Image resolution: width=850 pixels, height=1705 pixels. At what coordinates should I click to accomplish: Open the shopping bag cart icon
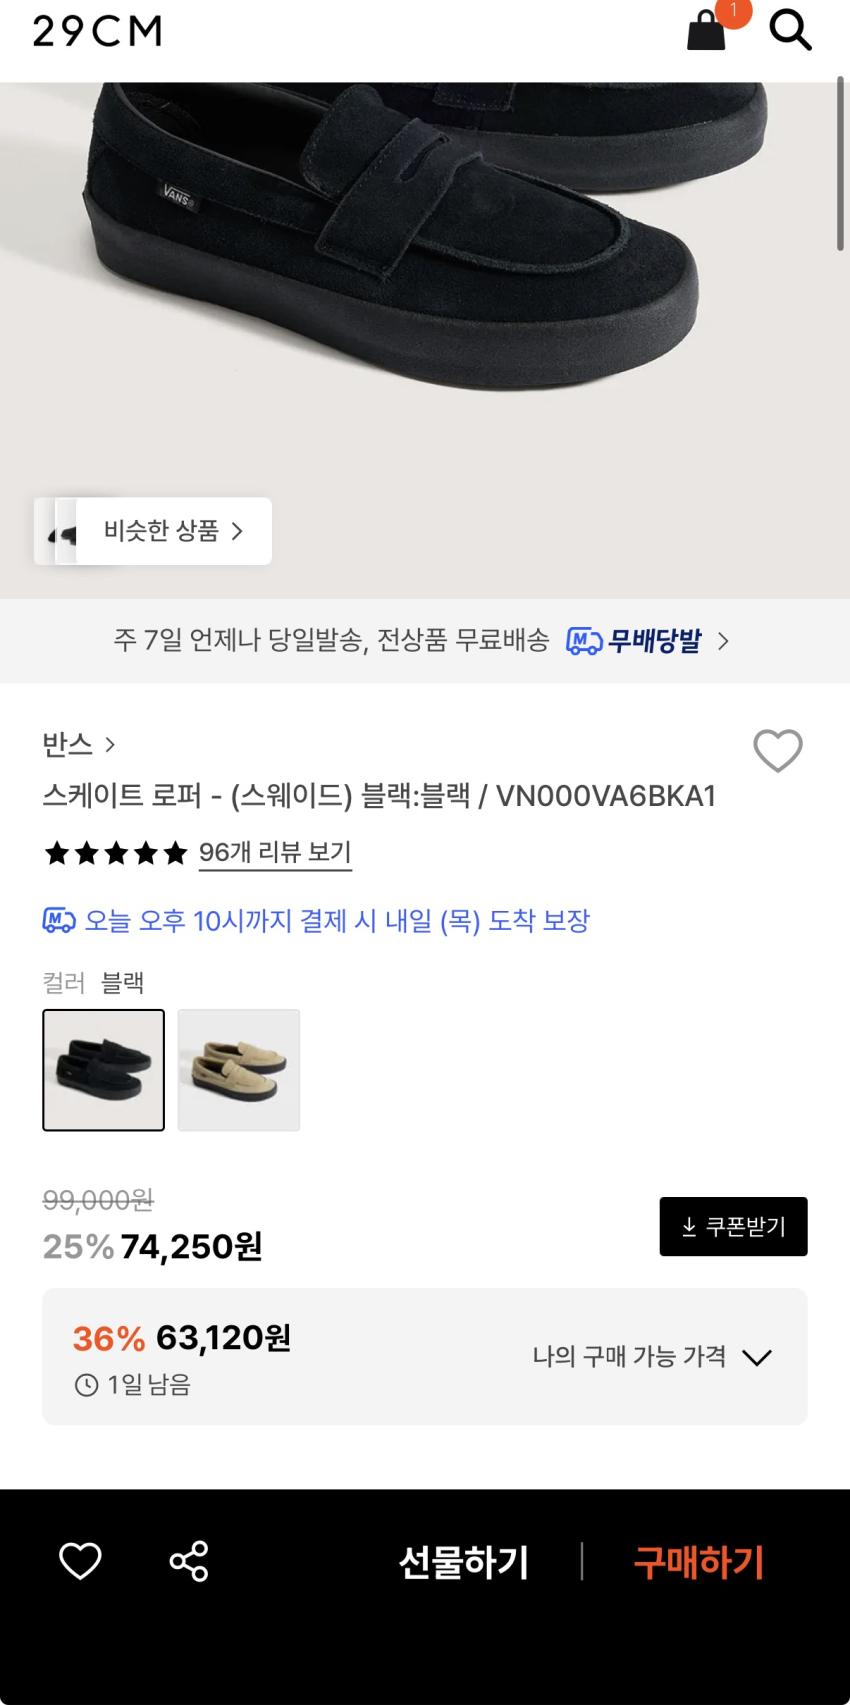(706, 31)
